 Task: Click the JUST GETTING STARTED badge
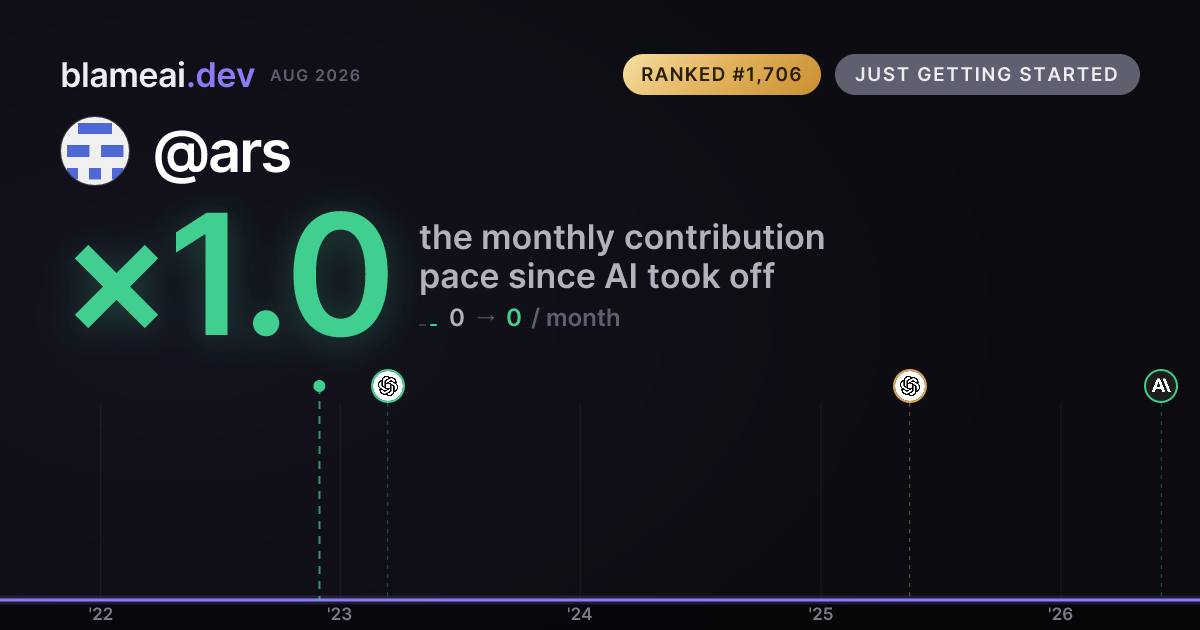(x=987, y=75)
